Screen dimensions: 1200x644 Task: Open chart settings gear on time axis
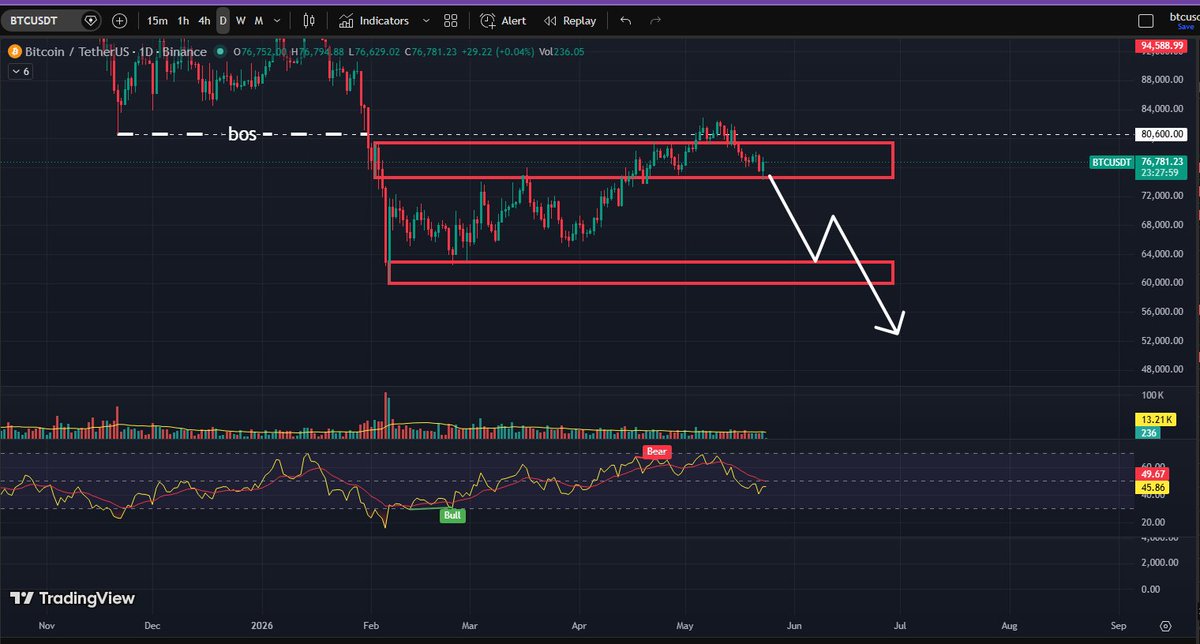pyautogui.click(x=1165, y=625)
